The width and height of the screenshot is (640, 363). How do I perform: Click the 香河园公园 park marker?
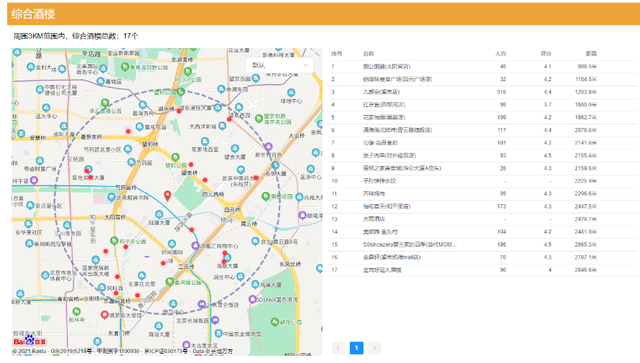pyautogui.click(x=170, y=282)
